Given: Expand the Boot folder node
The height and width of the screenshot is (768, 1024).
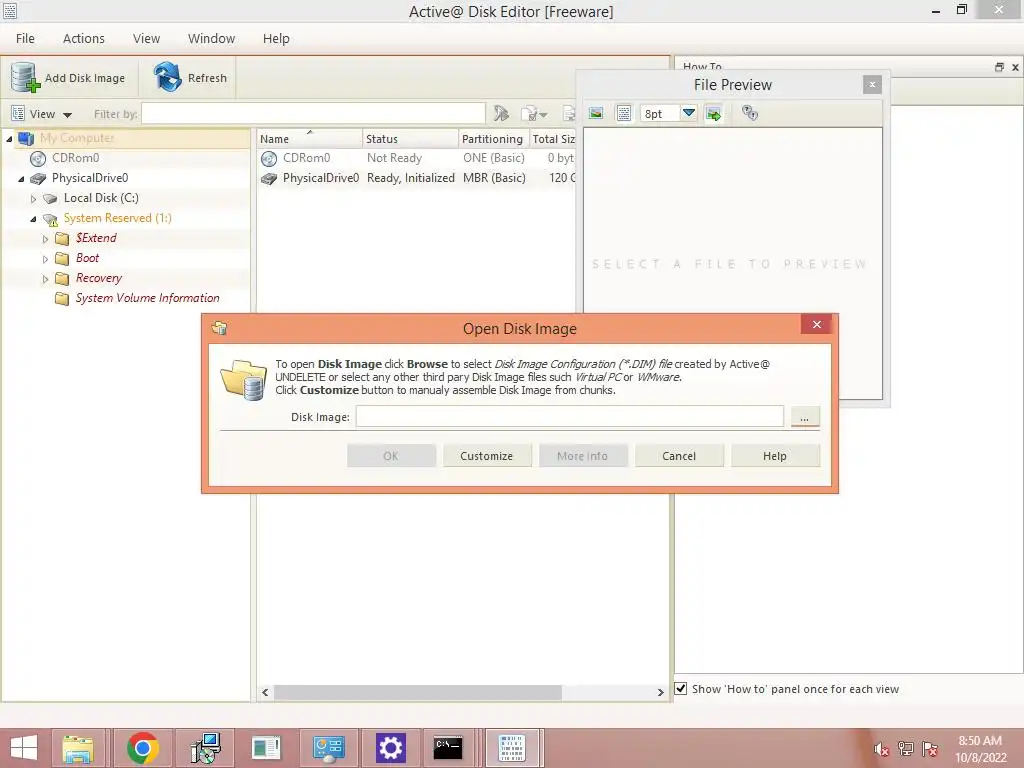Looking at the screenshot, I should (x=45, y=259).
